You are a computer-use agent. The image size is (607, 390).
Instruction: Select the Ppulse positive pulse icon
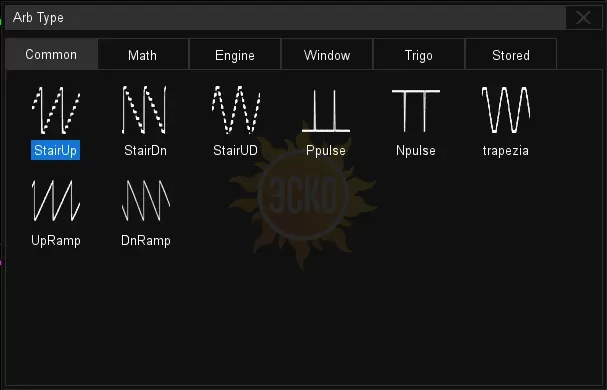[326, 111]
